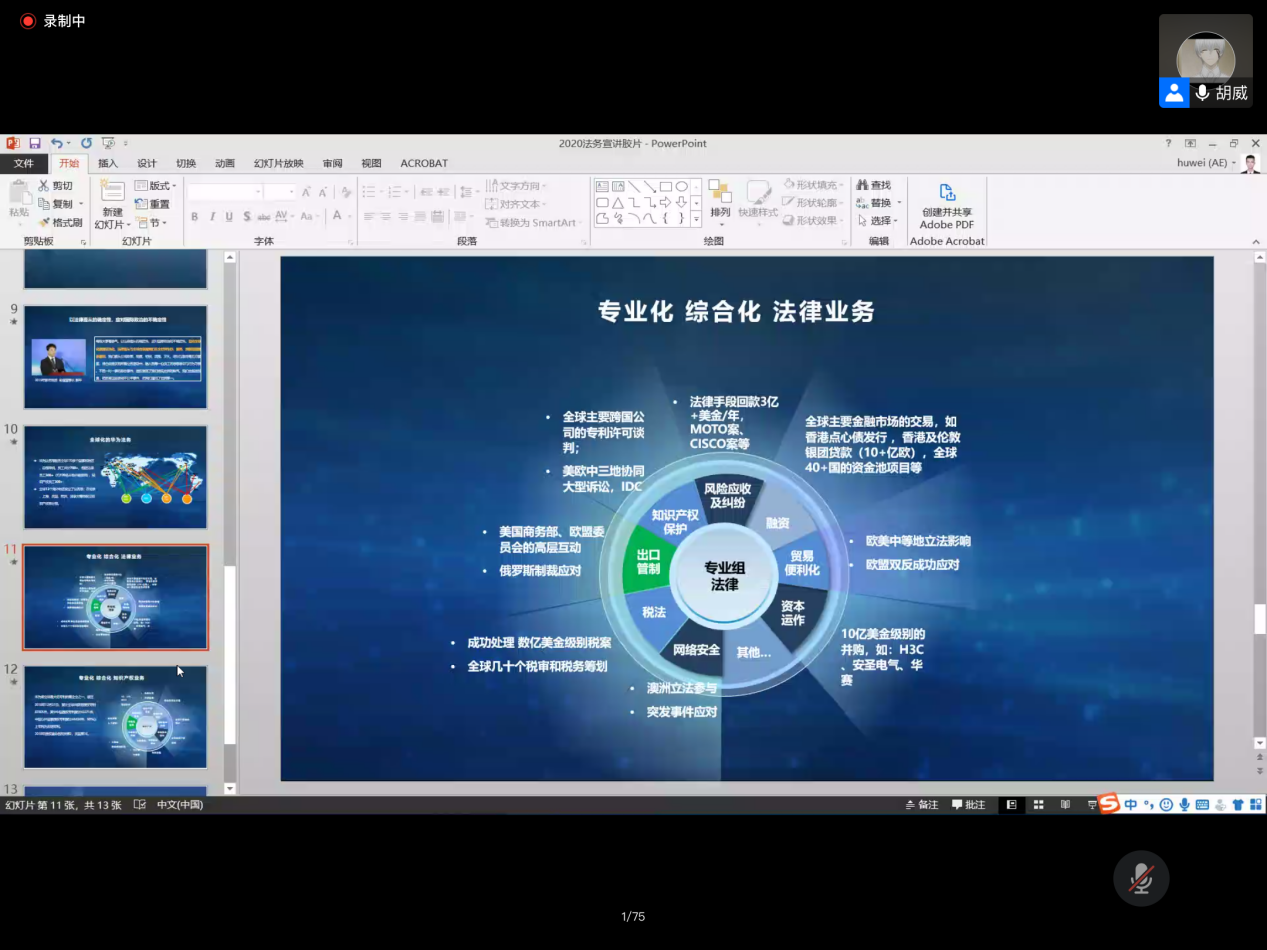Open the Reading View from status bar
The height and width of the screenshot is (950, 1267).
(x=1065, y=804)
